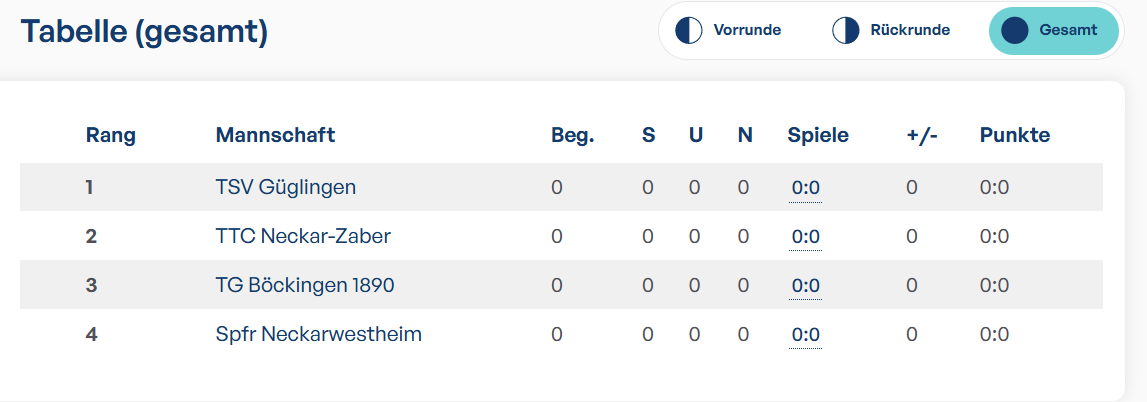The height and width of the screenshot is (402, 1147).
Task: Click the Punkte column header
Action: (1015, 135)
